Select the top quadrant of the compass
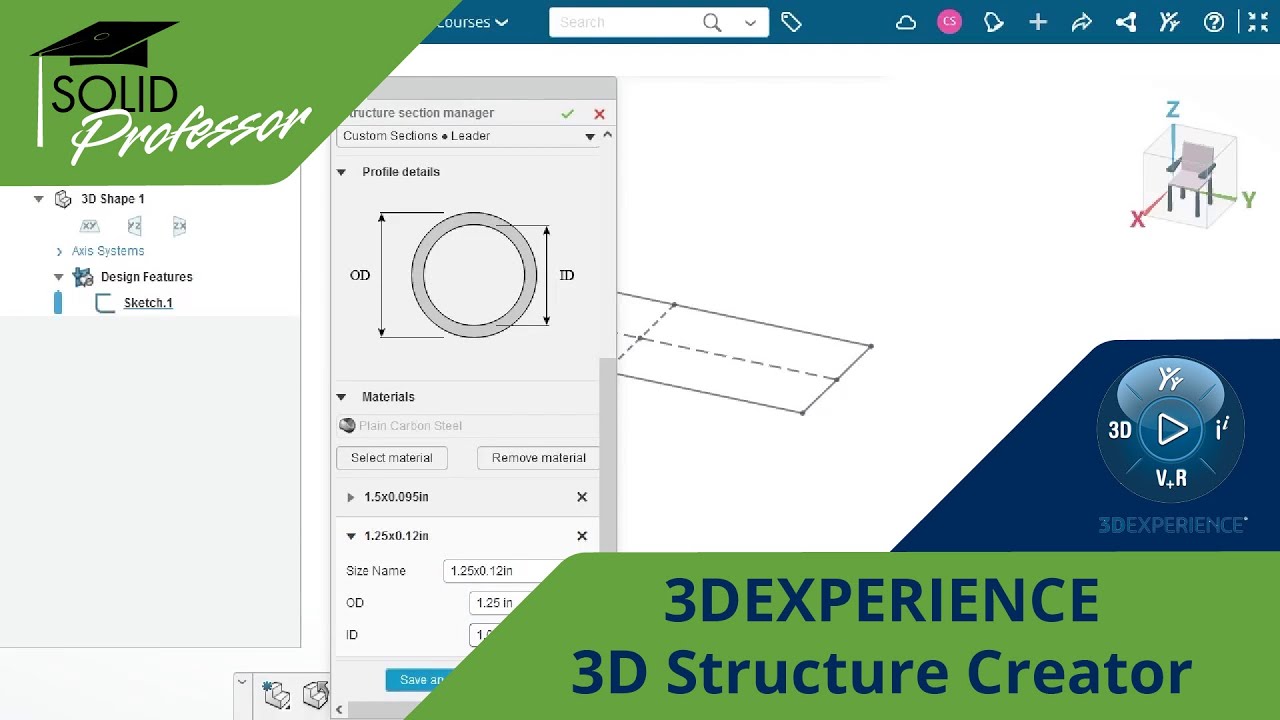This screenshot has height=720, width=1280. pos(1171,379)
